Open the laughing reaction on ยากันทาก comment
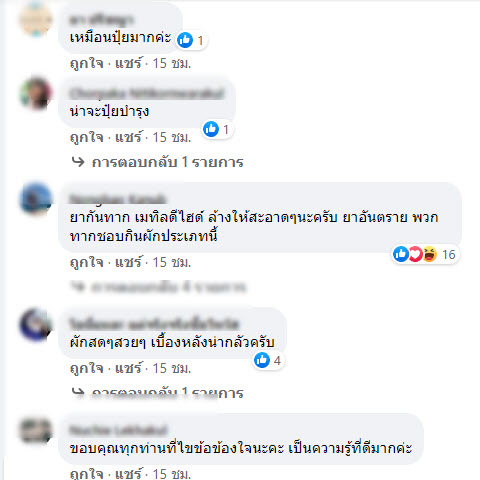The width and height of the screenshot is (480, 480). tap(430, 254)
